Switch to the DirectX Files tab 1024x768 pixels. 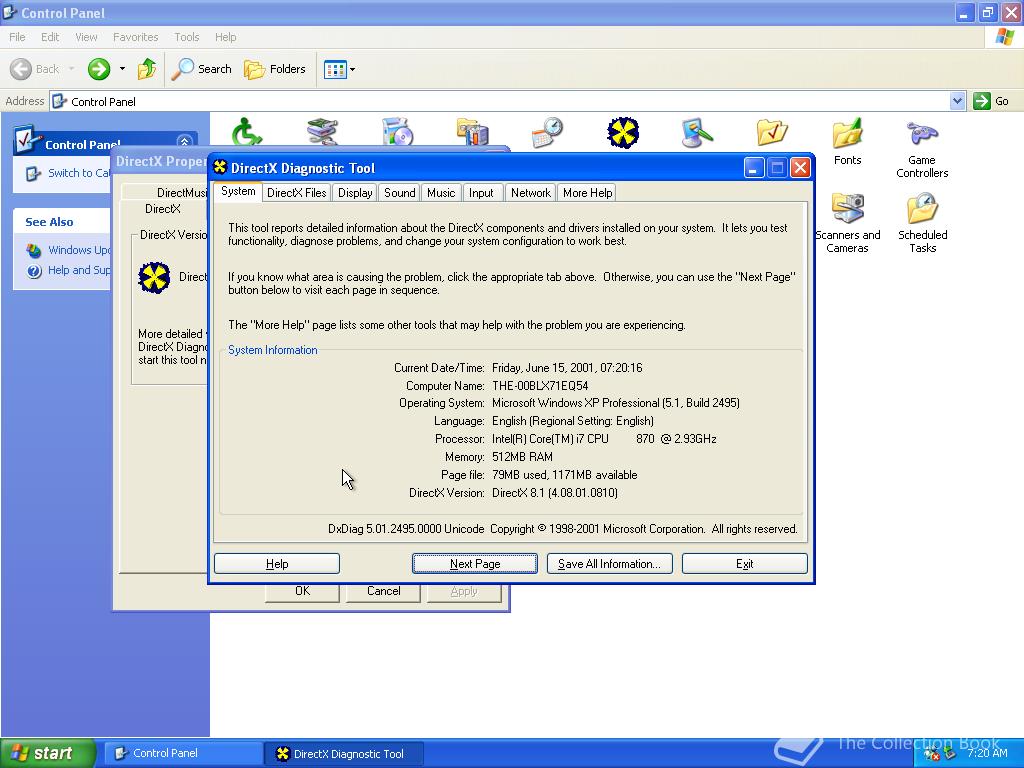click(x=296, y=193)
